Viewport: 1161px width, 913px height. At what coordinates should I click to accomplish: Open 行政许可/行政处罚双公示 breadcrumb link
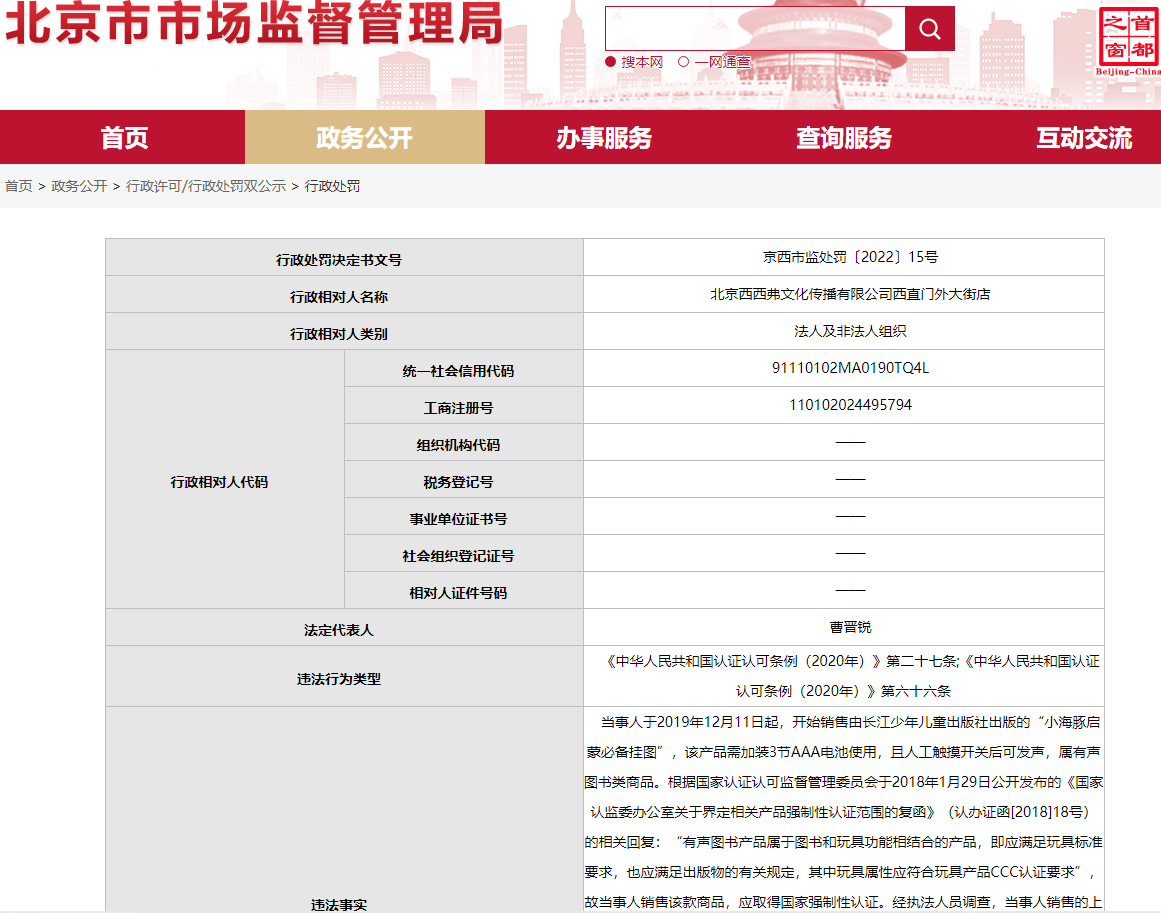pyautogui.click(x=206, y=186)
